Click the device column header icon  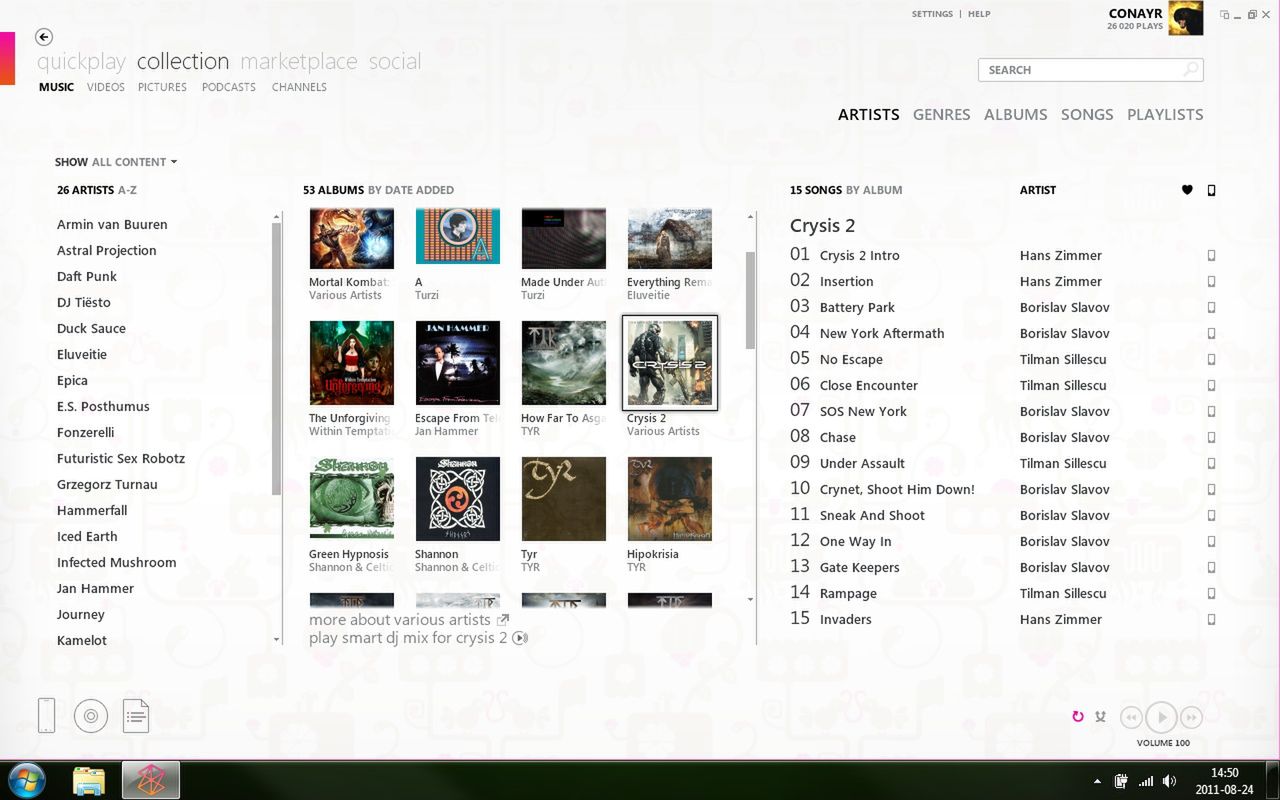coord(1211,190)
